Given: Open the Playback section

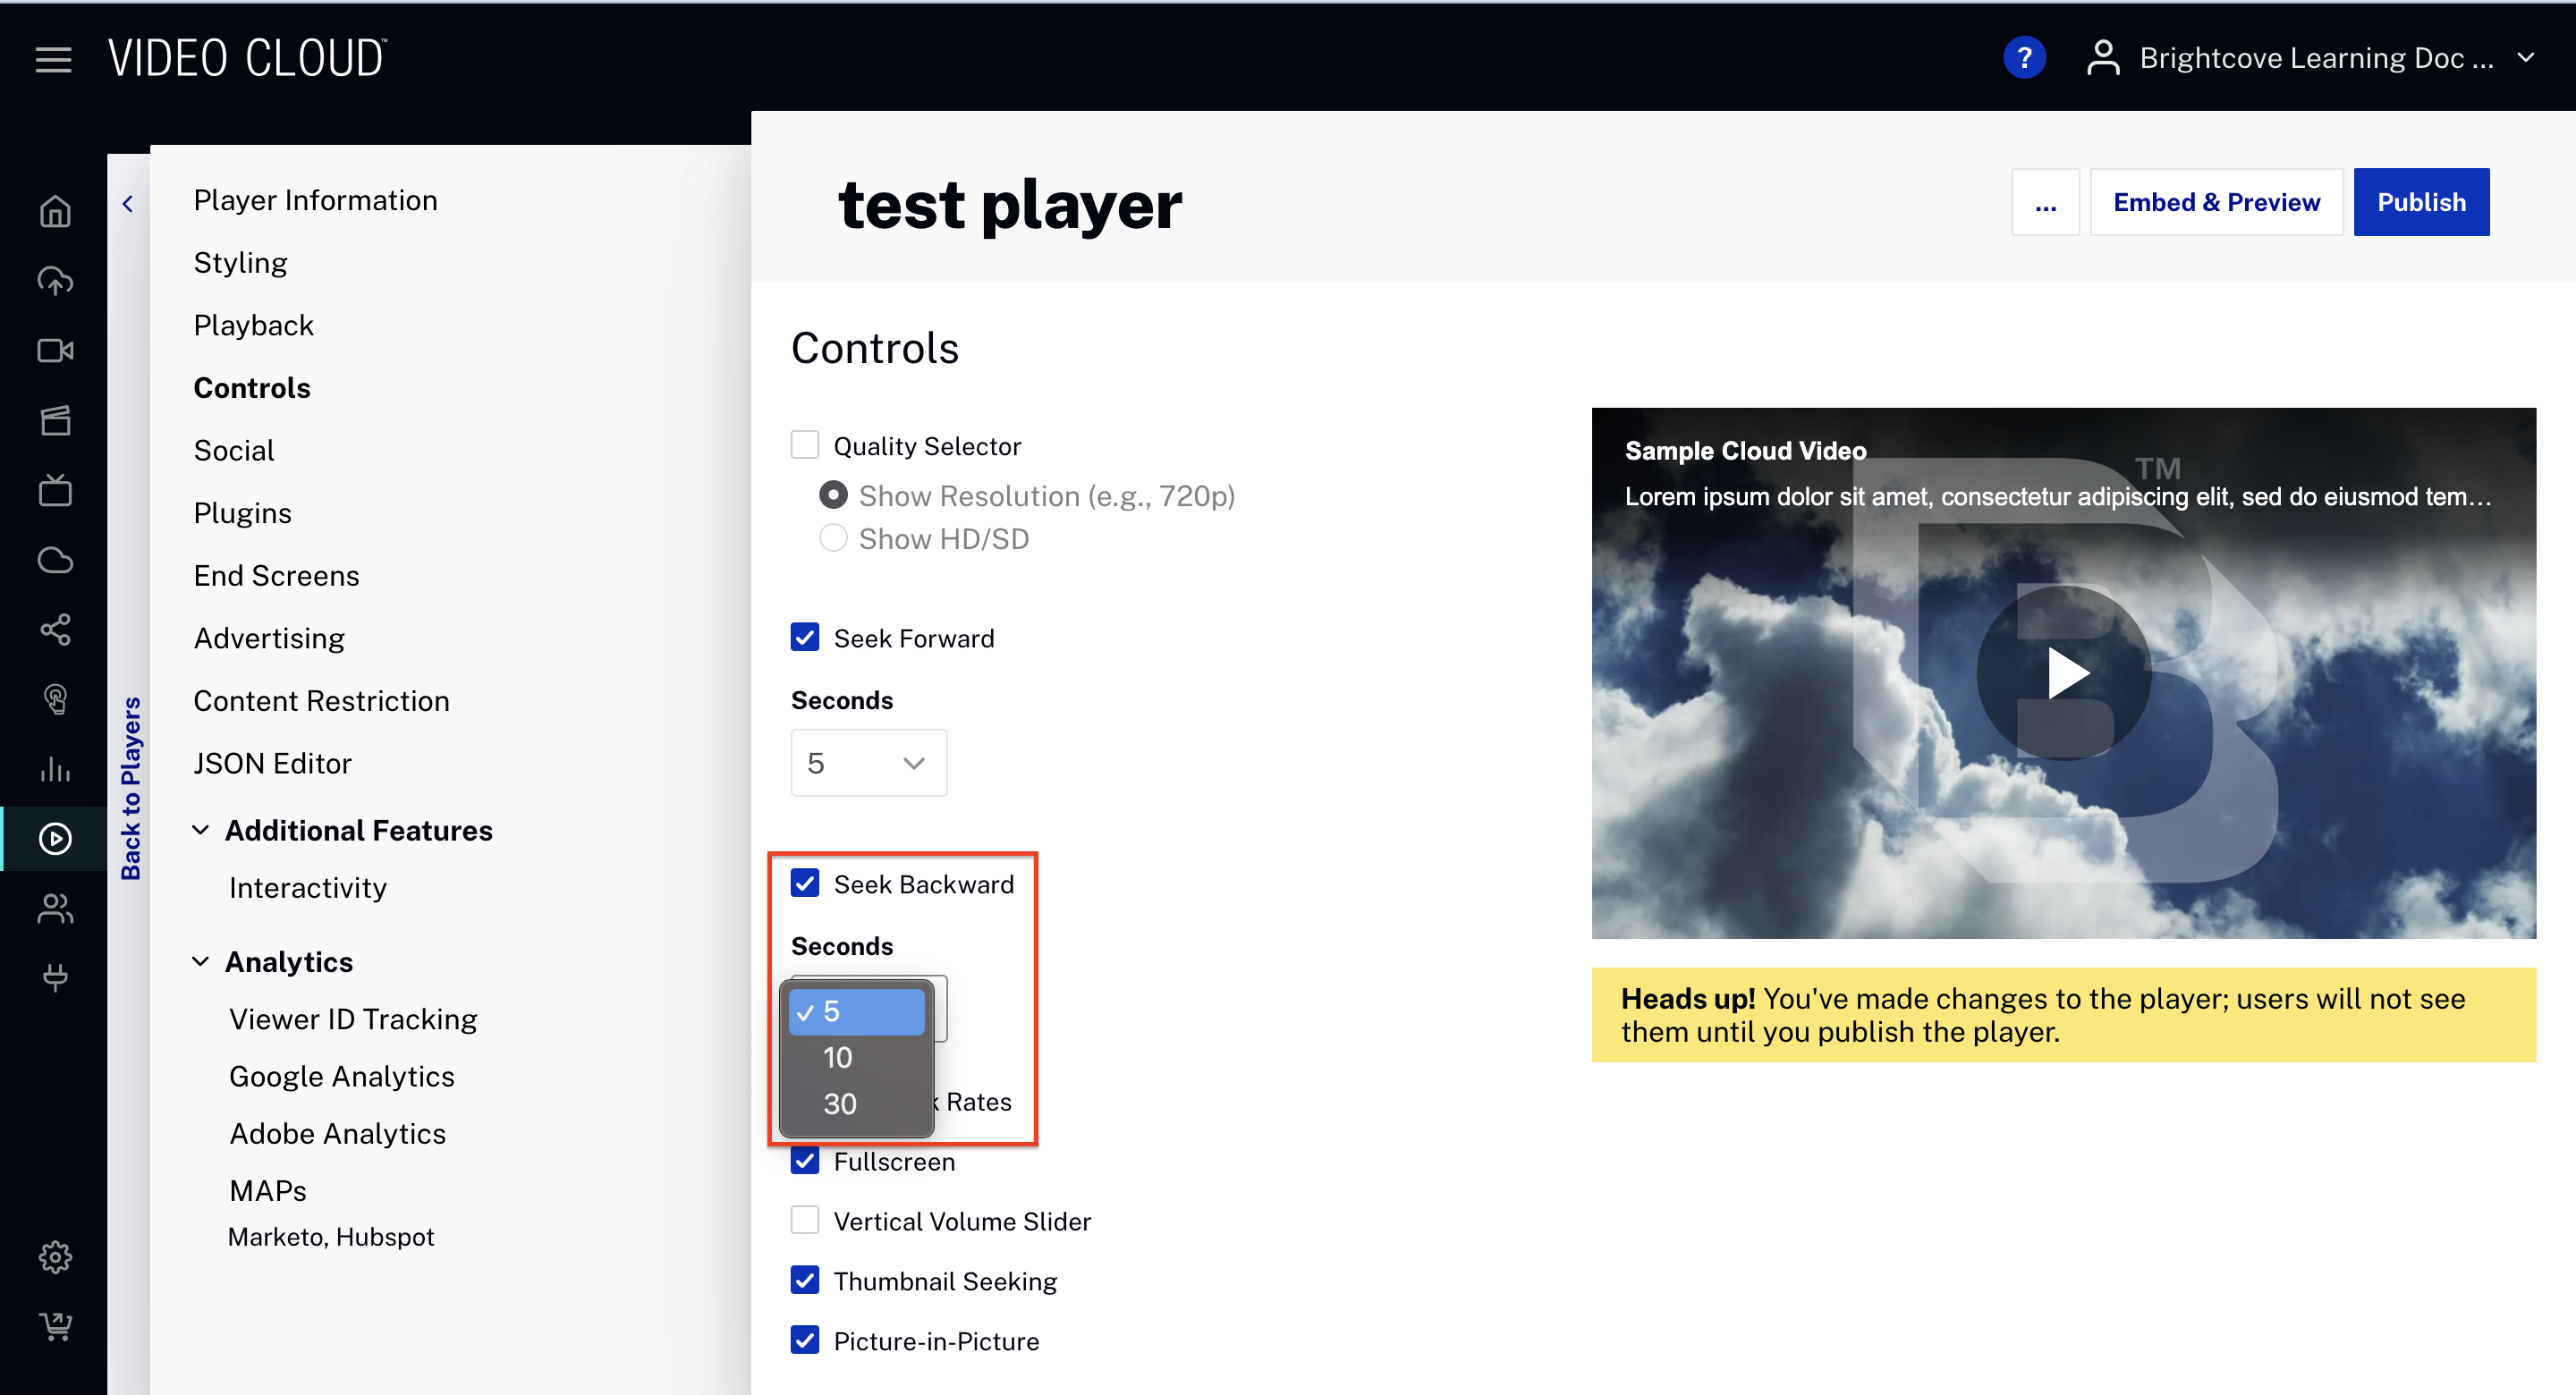Looking at the screenshot, I should point(253,325).
